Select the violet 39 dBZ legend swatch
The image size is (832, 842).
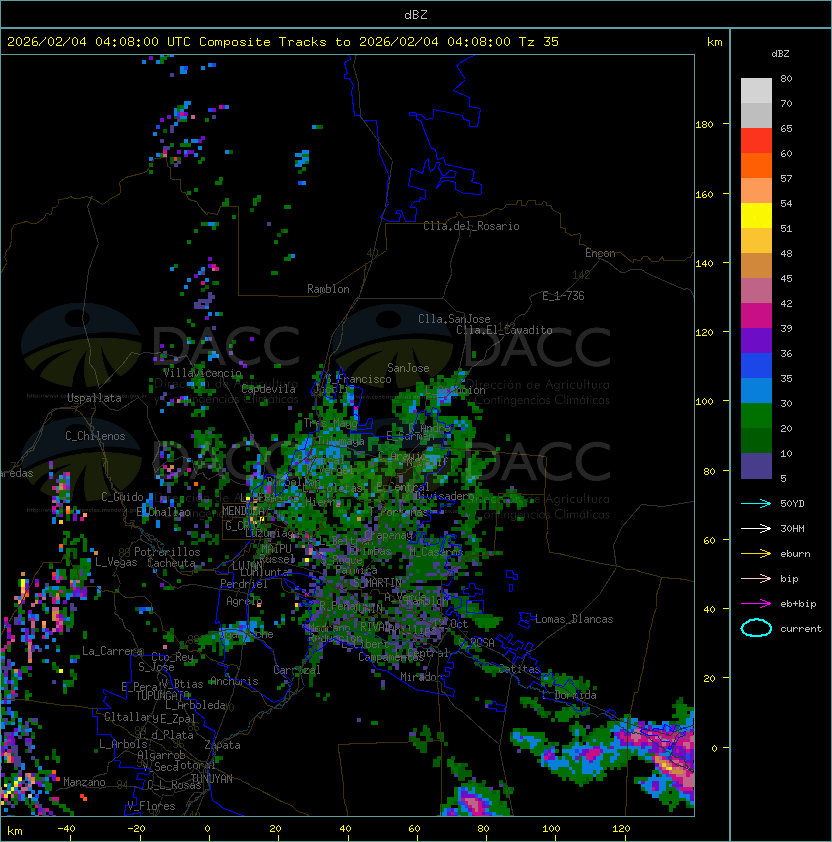[756, 340]
